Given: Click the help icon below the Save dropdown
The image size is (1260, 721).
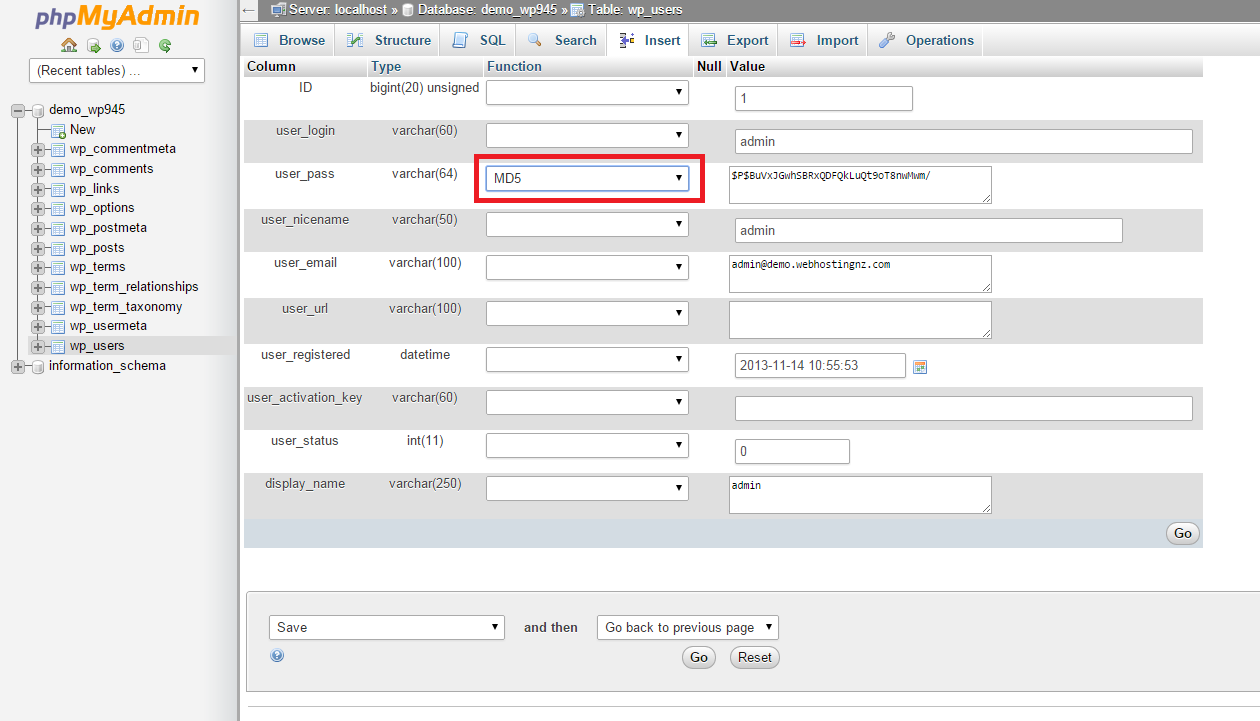Looking at the screenshot, I should pyautogui.click(x=277, y=655).
